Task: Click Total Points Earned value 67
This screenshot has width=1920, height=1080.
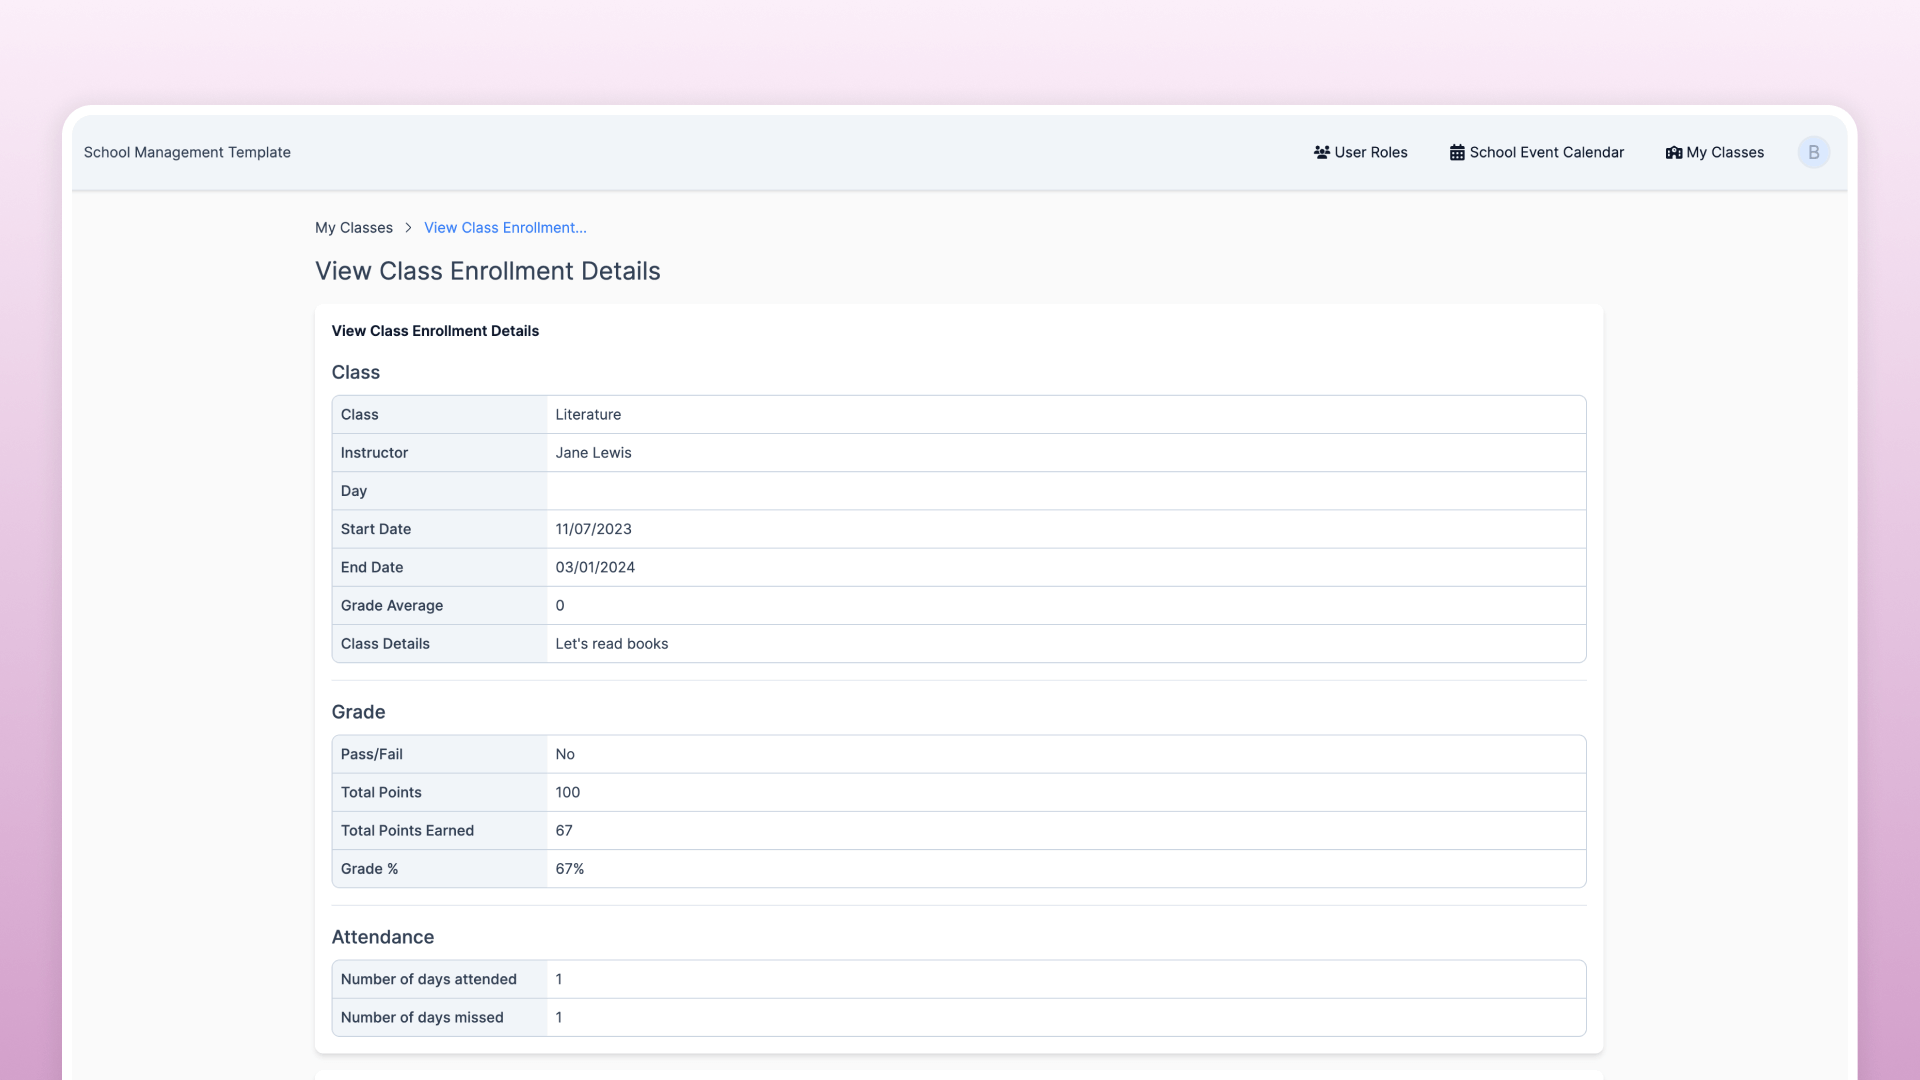Action: click(x=564, y=830)
